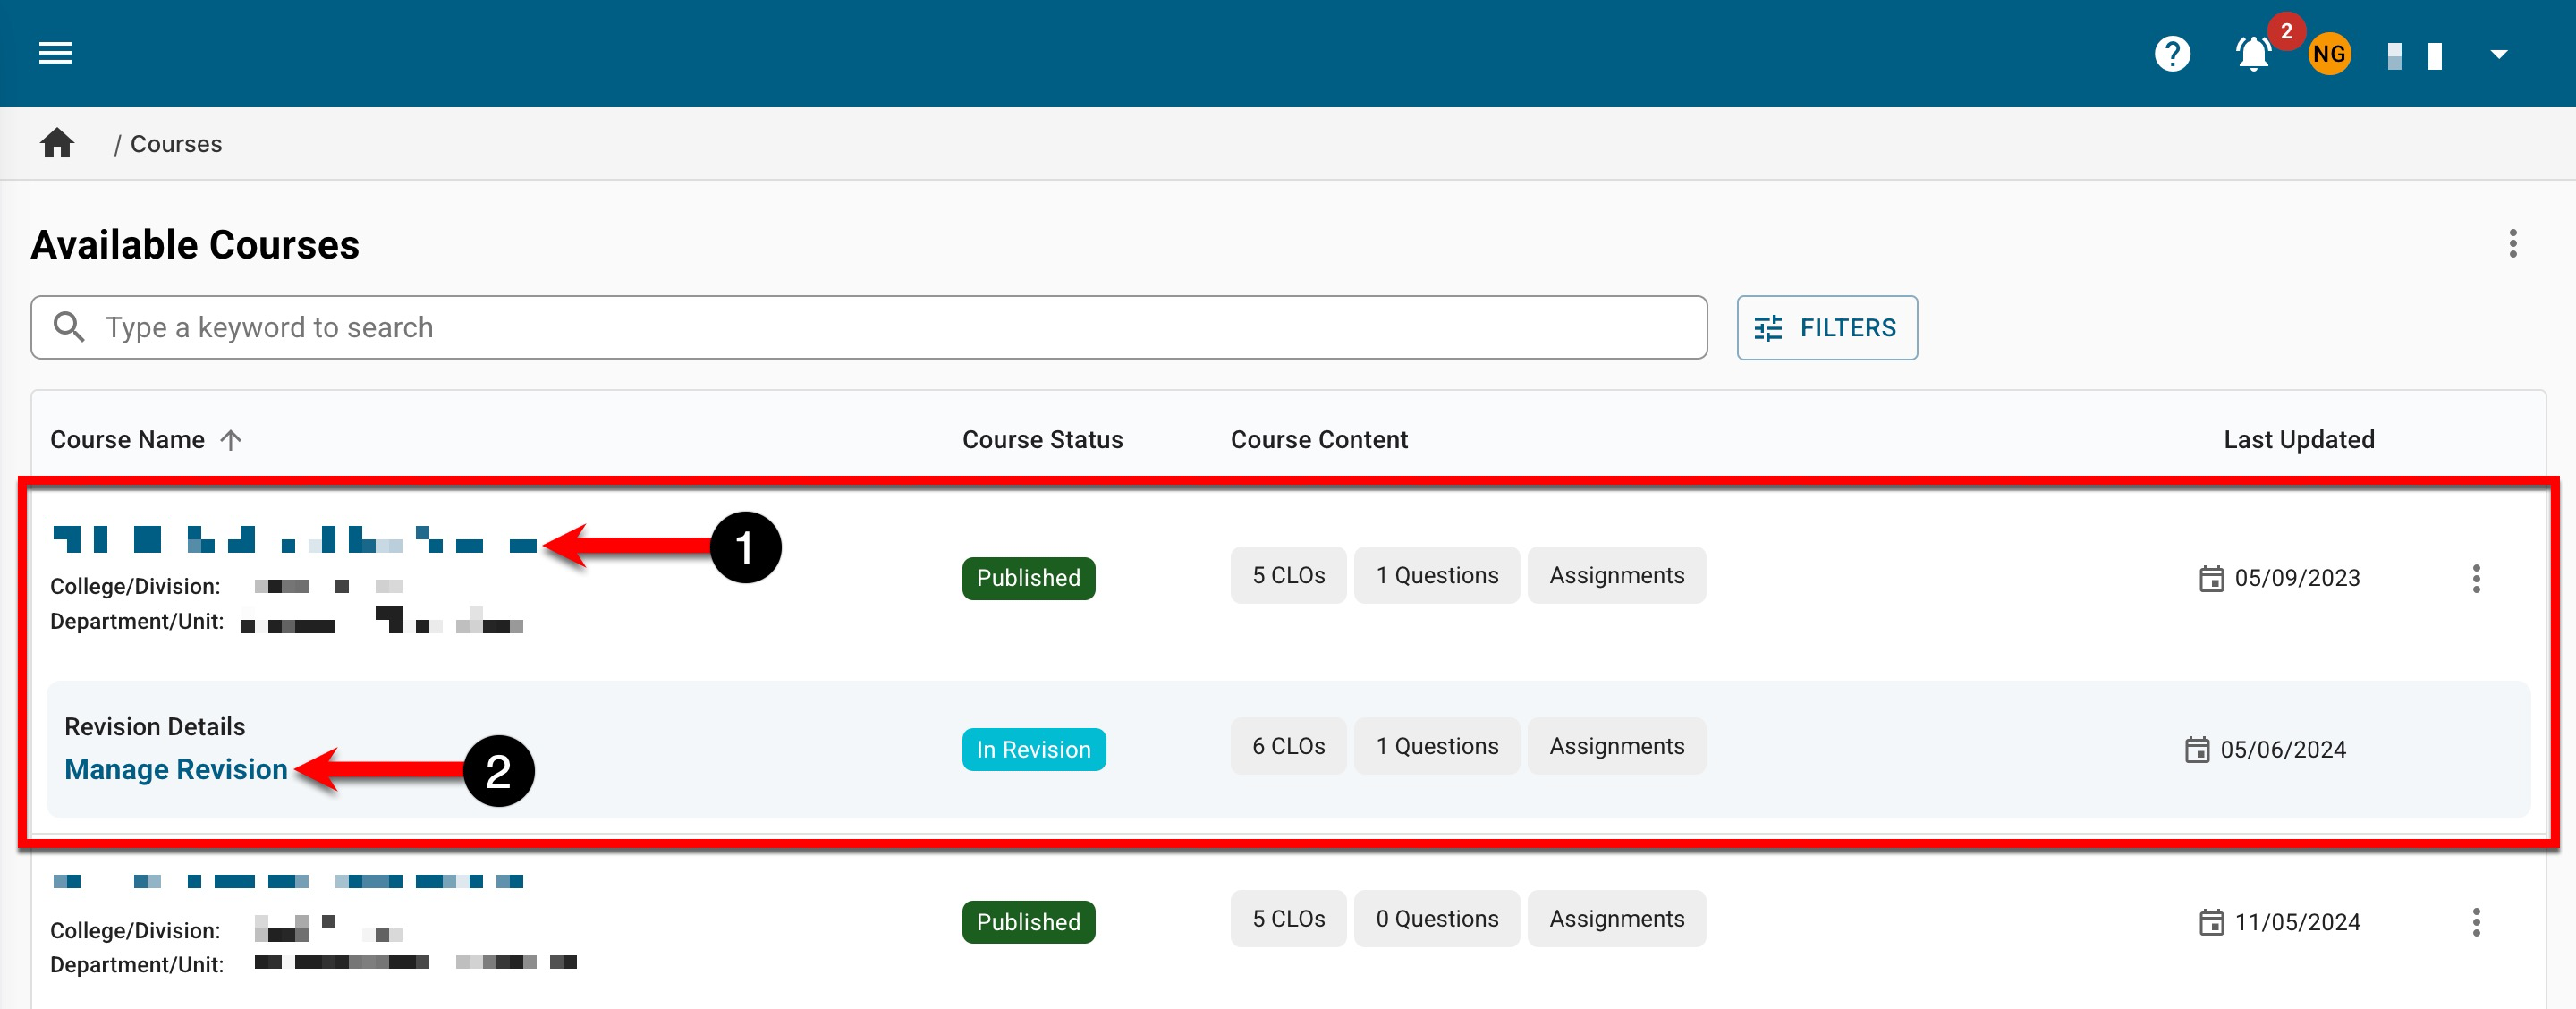Expand the user account dropdown arrow
Image resolution: width=2576 pixels, height=1009 pixels.
(2498, 54)
